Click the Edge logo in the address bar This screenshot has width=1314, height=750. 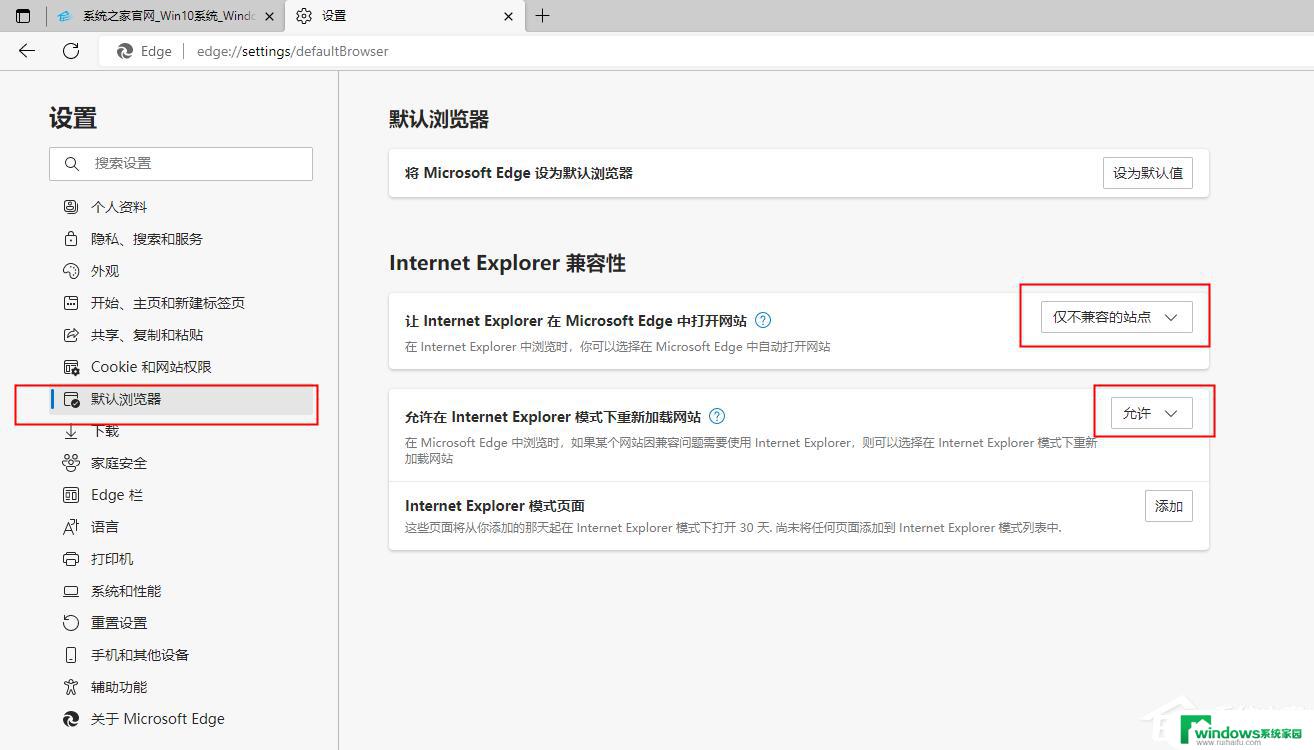pos(125,51)
